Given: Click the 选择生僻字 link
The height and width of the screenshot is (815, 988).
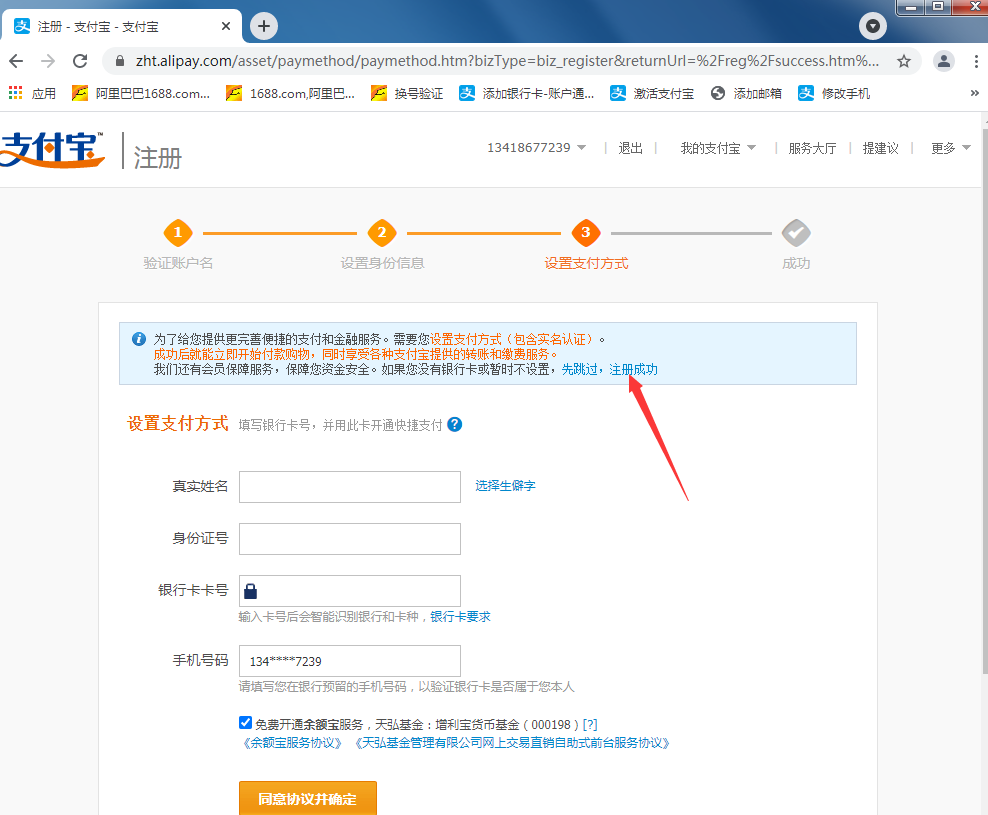Looking at the screenshot, I should 505,486.
